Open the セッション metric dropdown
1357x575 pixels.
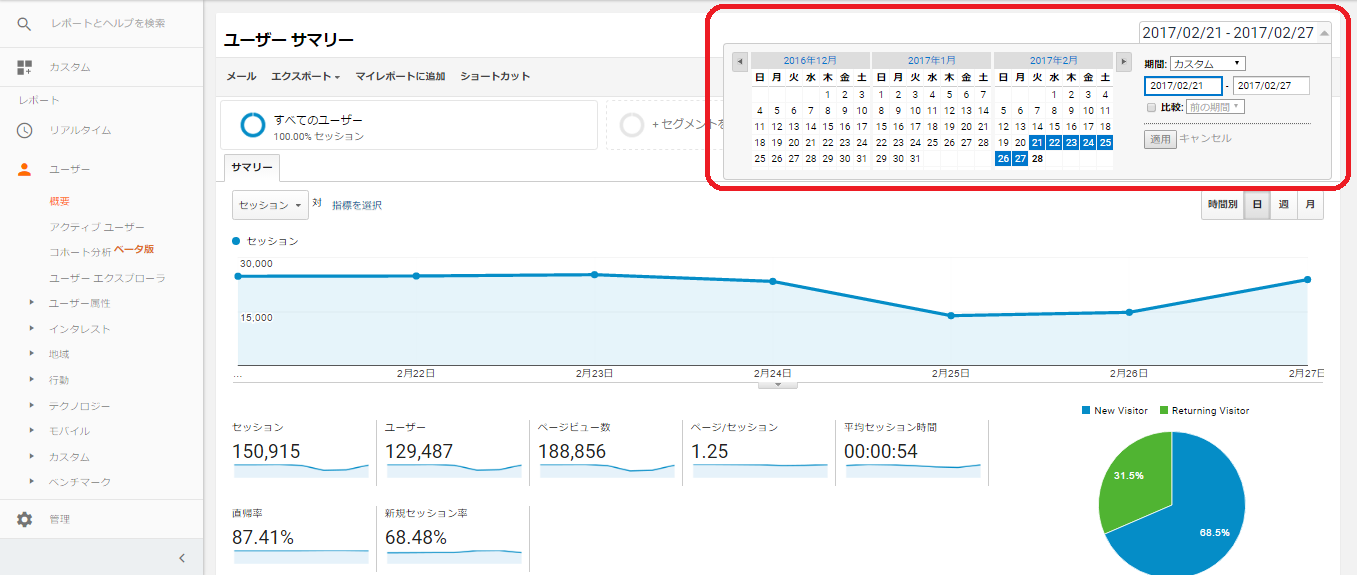[x=270, y=205]
